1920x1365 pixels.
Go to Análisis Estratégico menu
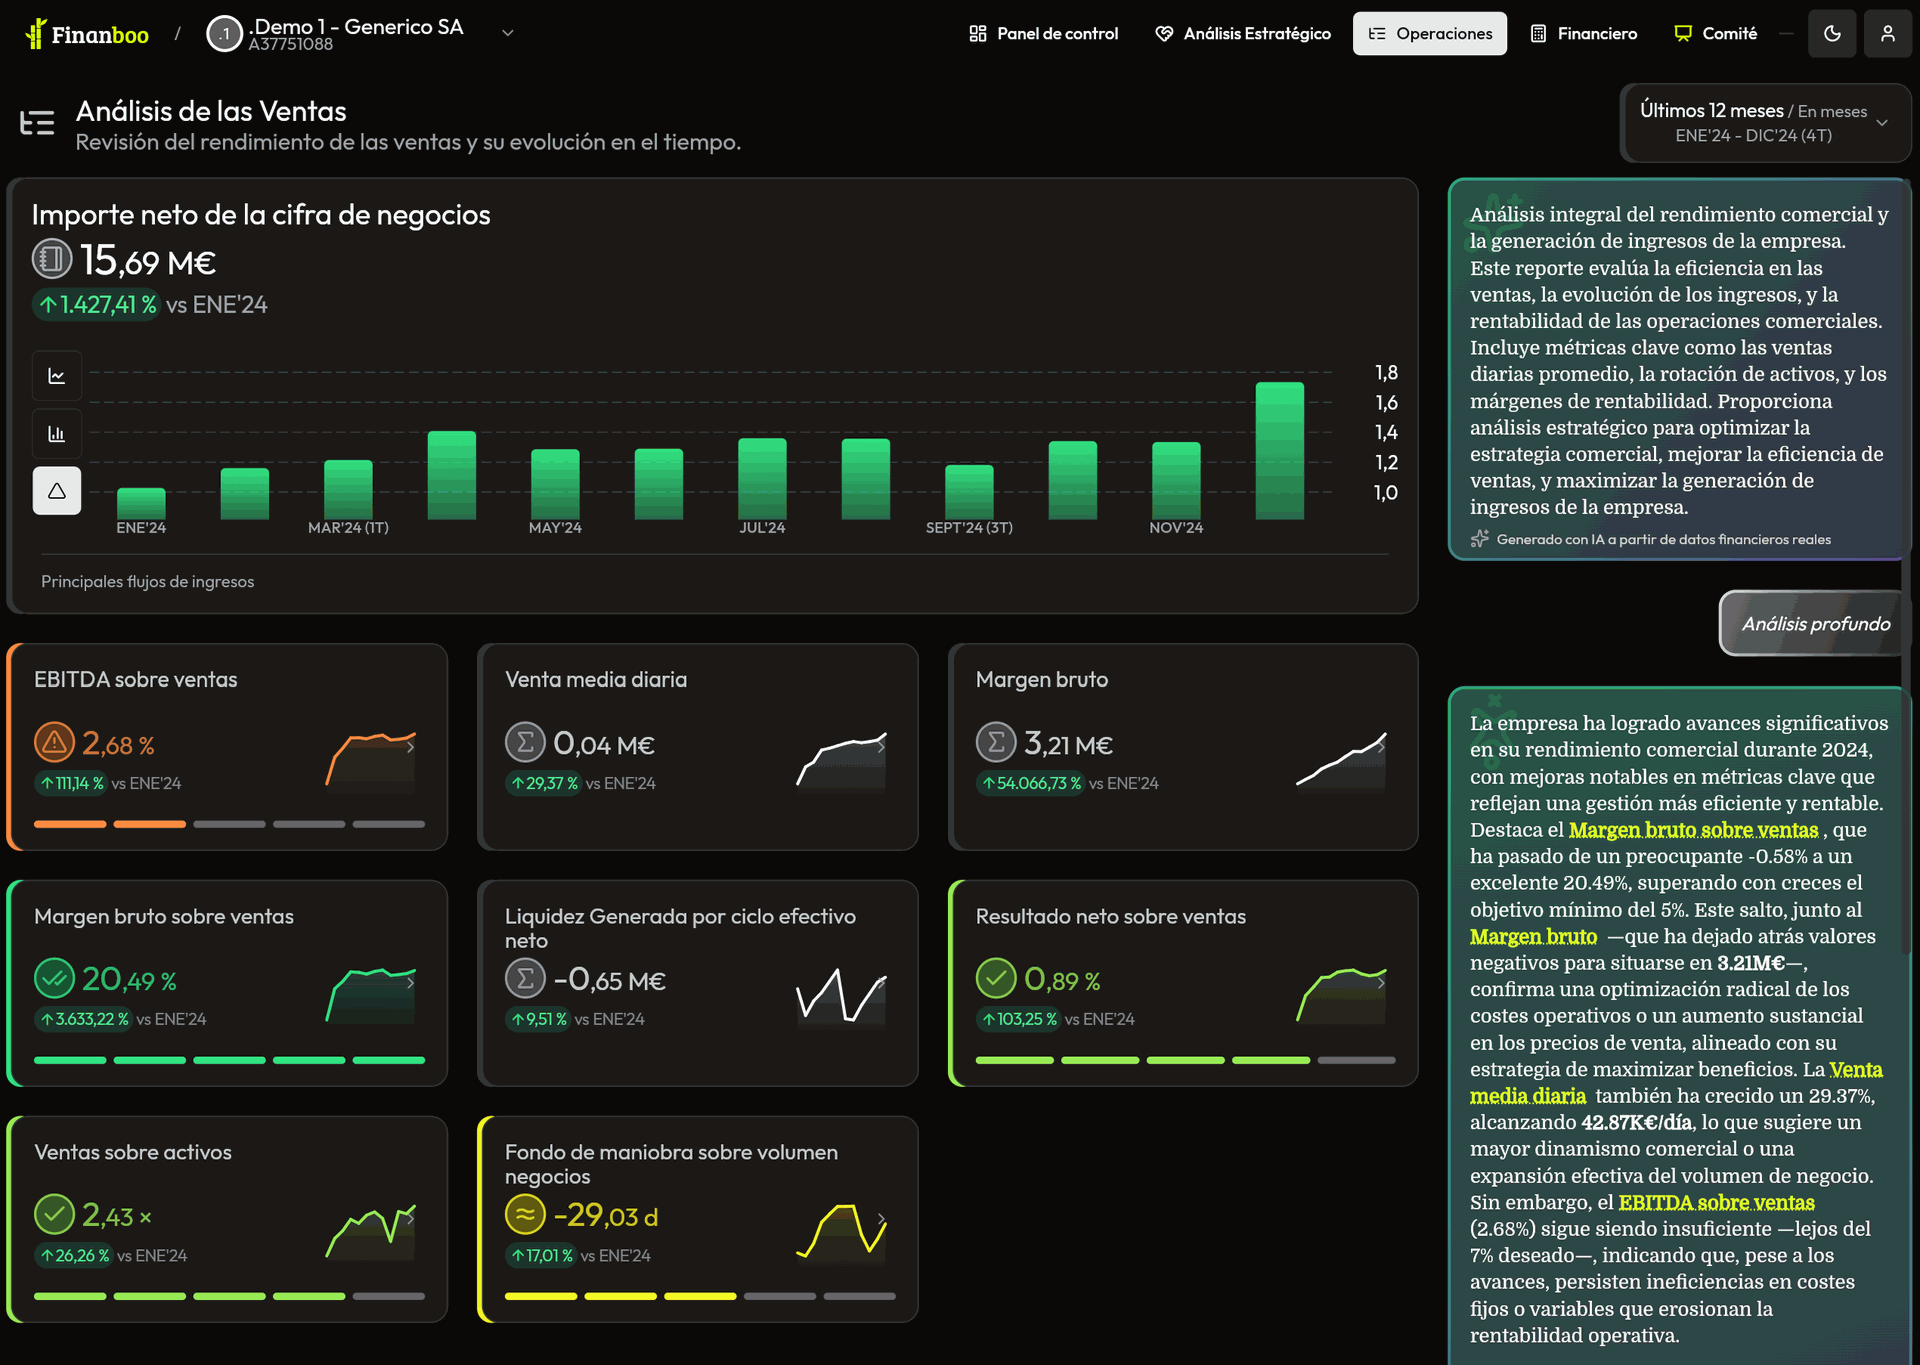(1243, 34)
